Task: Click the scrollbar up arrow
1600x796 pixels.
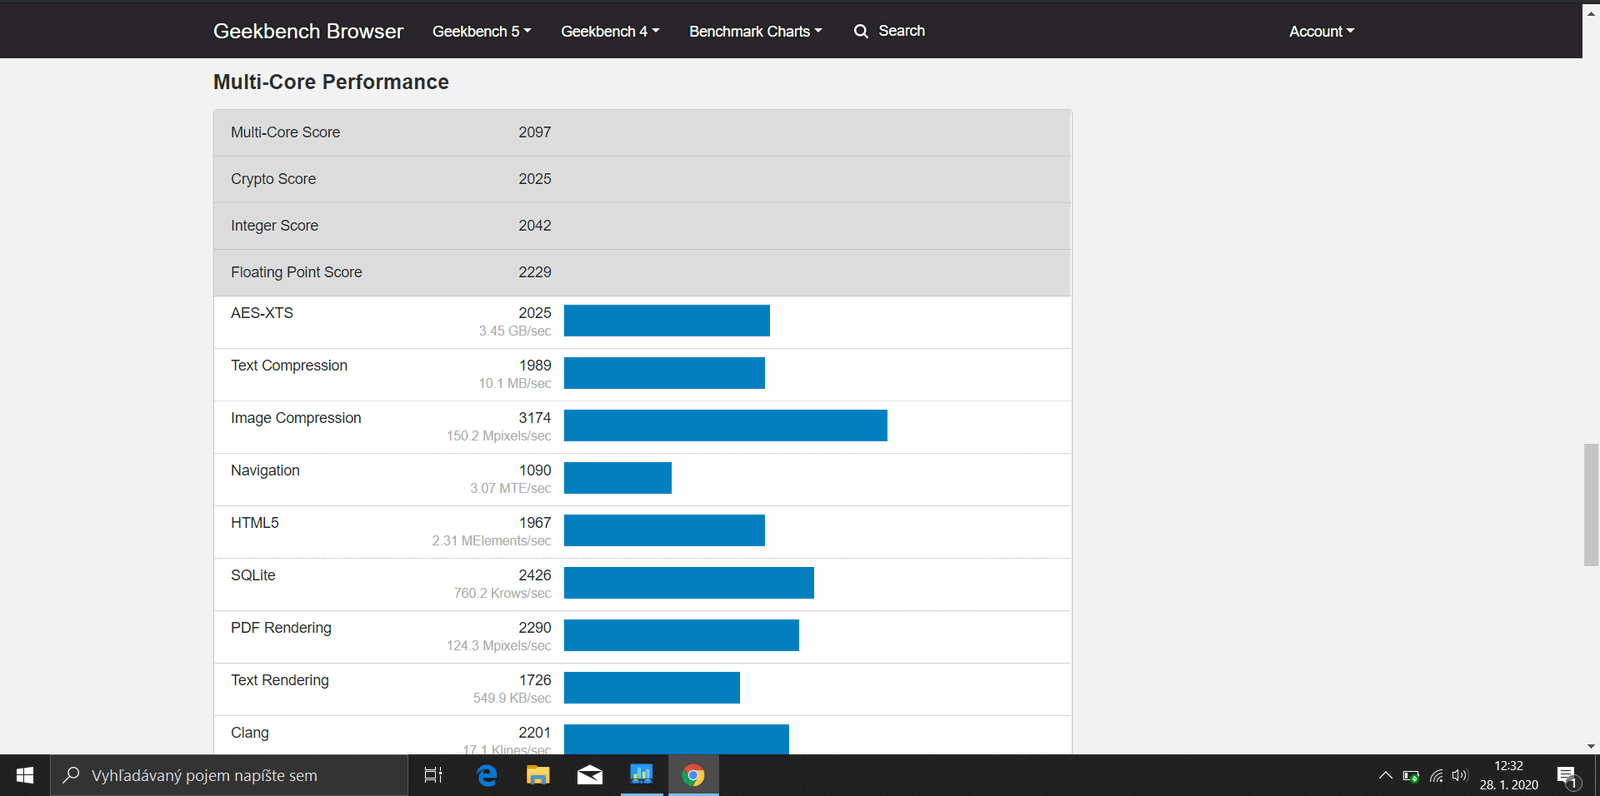Action: [1591, 13]
